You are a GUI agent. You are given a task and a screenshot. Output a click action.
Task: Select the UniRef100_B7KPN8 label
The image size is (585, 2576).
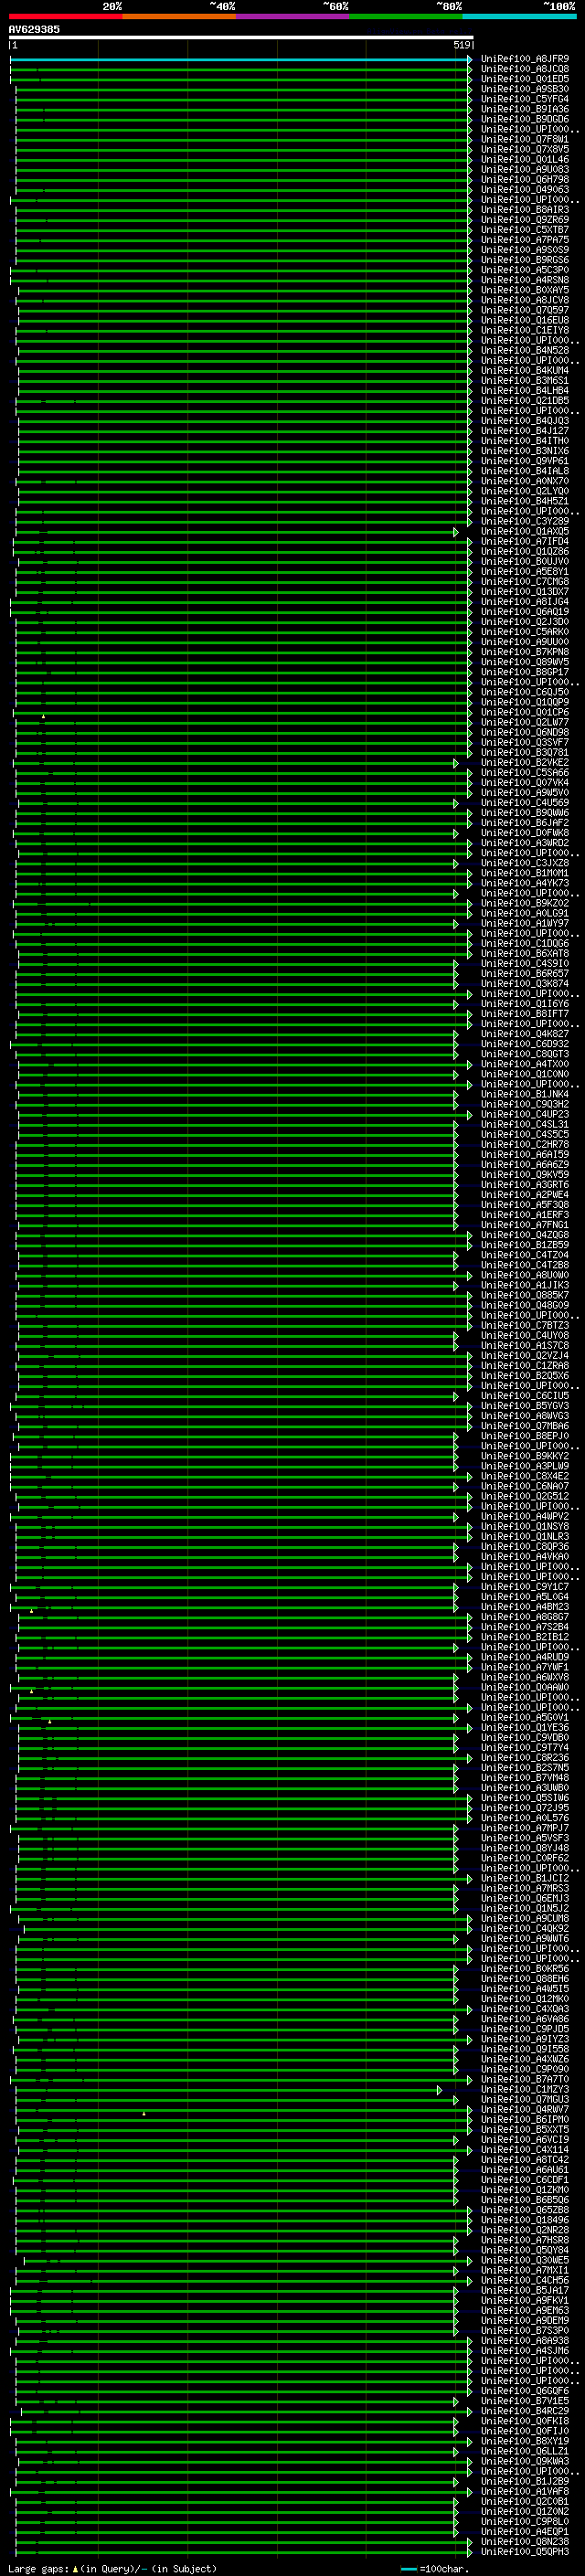(525, 652)
